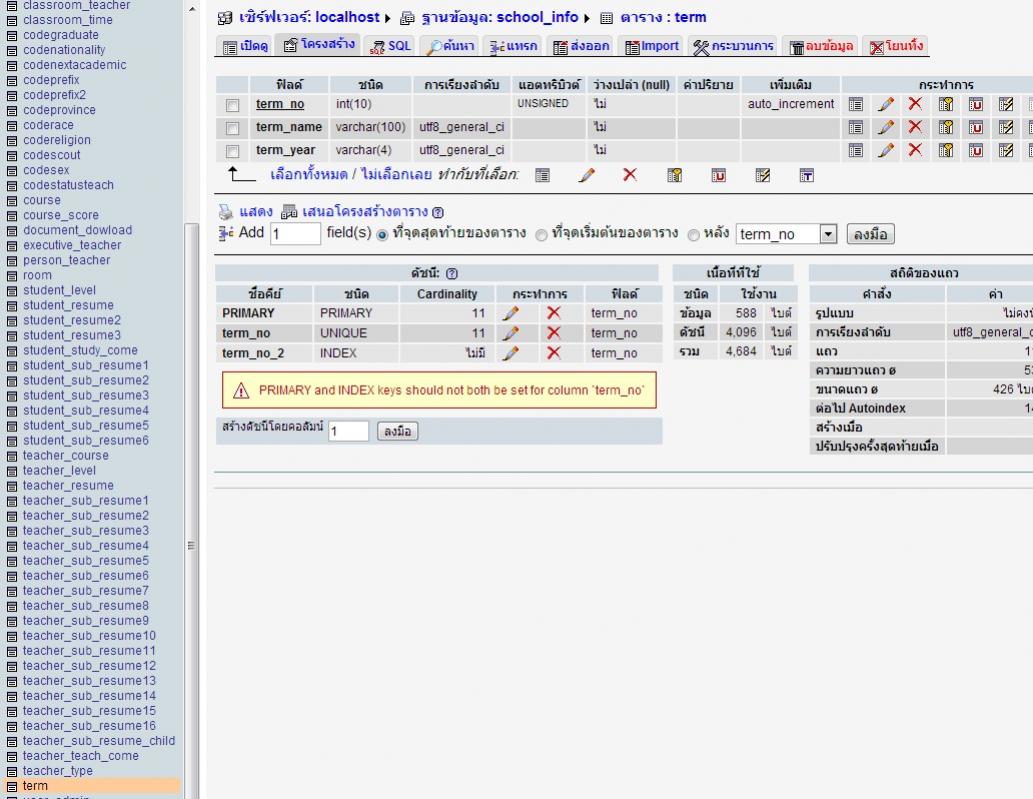The height and width of the screenshot is (799, 1033).
Task: Select the 'at beginning of table' radio option
Action: pyautogui.click(x=542, y=235)
